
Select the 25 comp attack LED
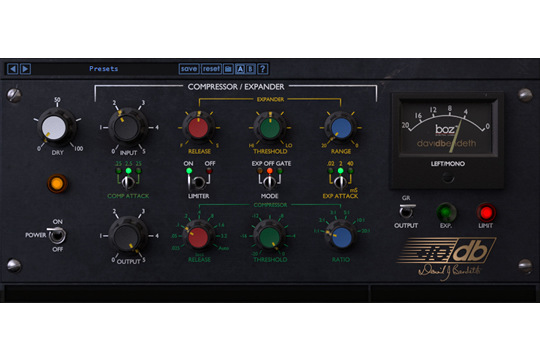point(138,171)
